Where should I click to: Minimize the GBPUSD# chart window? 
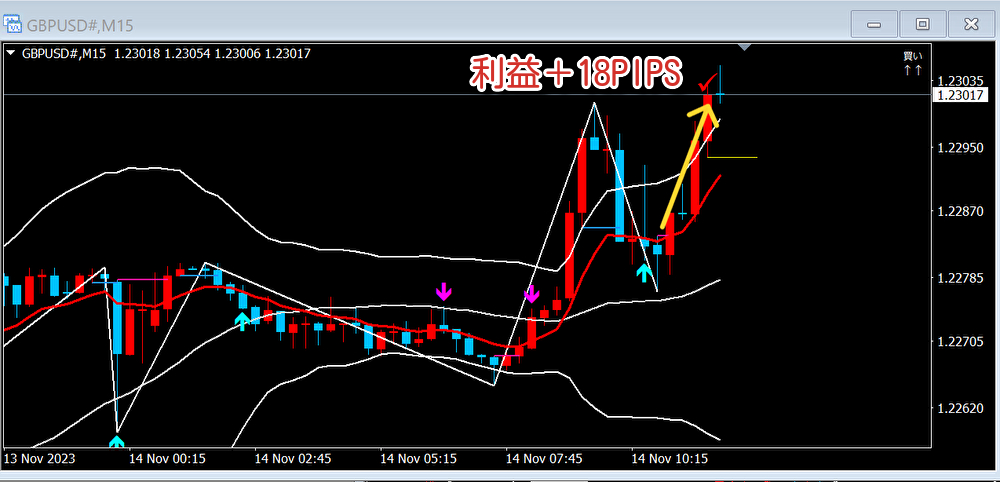874,25
